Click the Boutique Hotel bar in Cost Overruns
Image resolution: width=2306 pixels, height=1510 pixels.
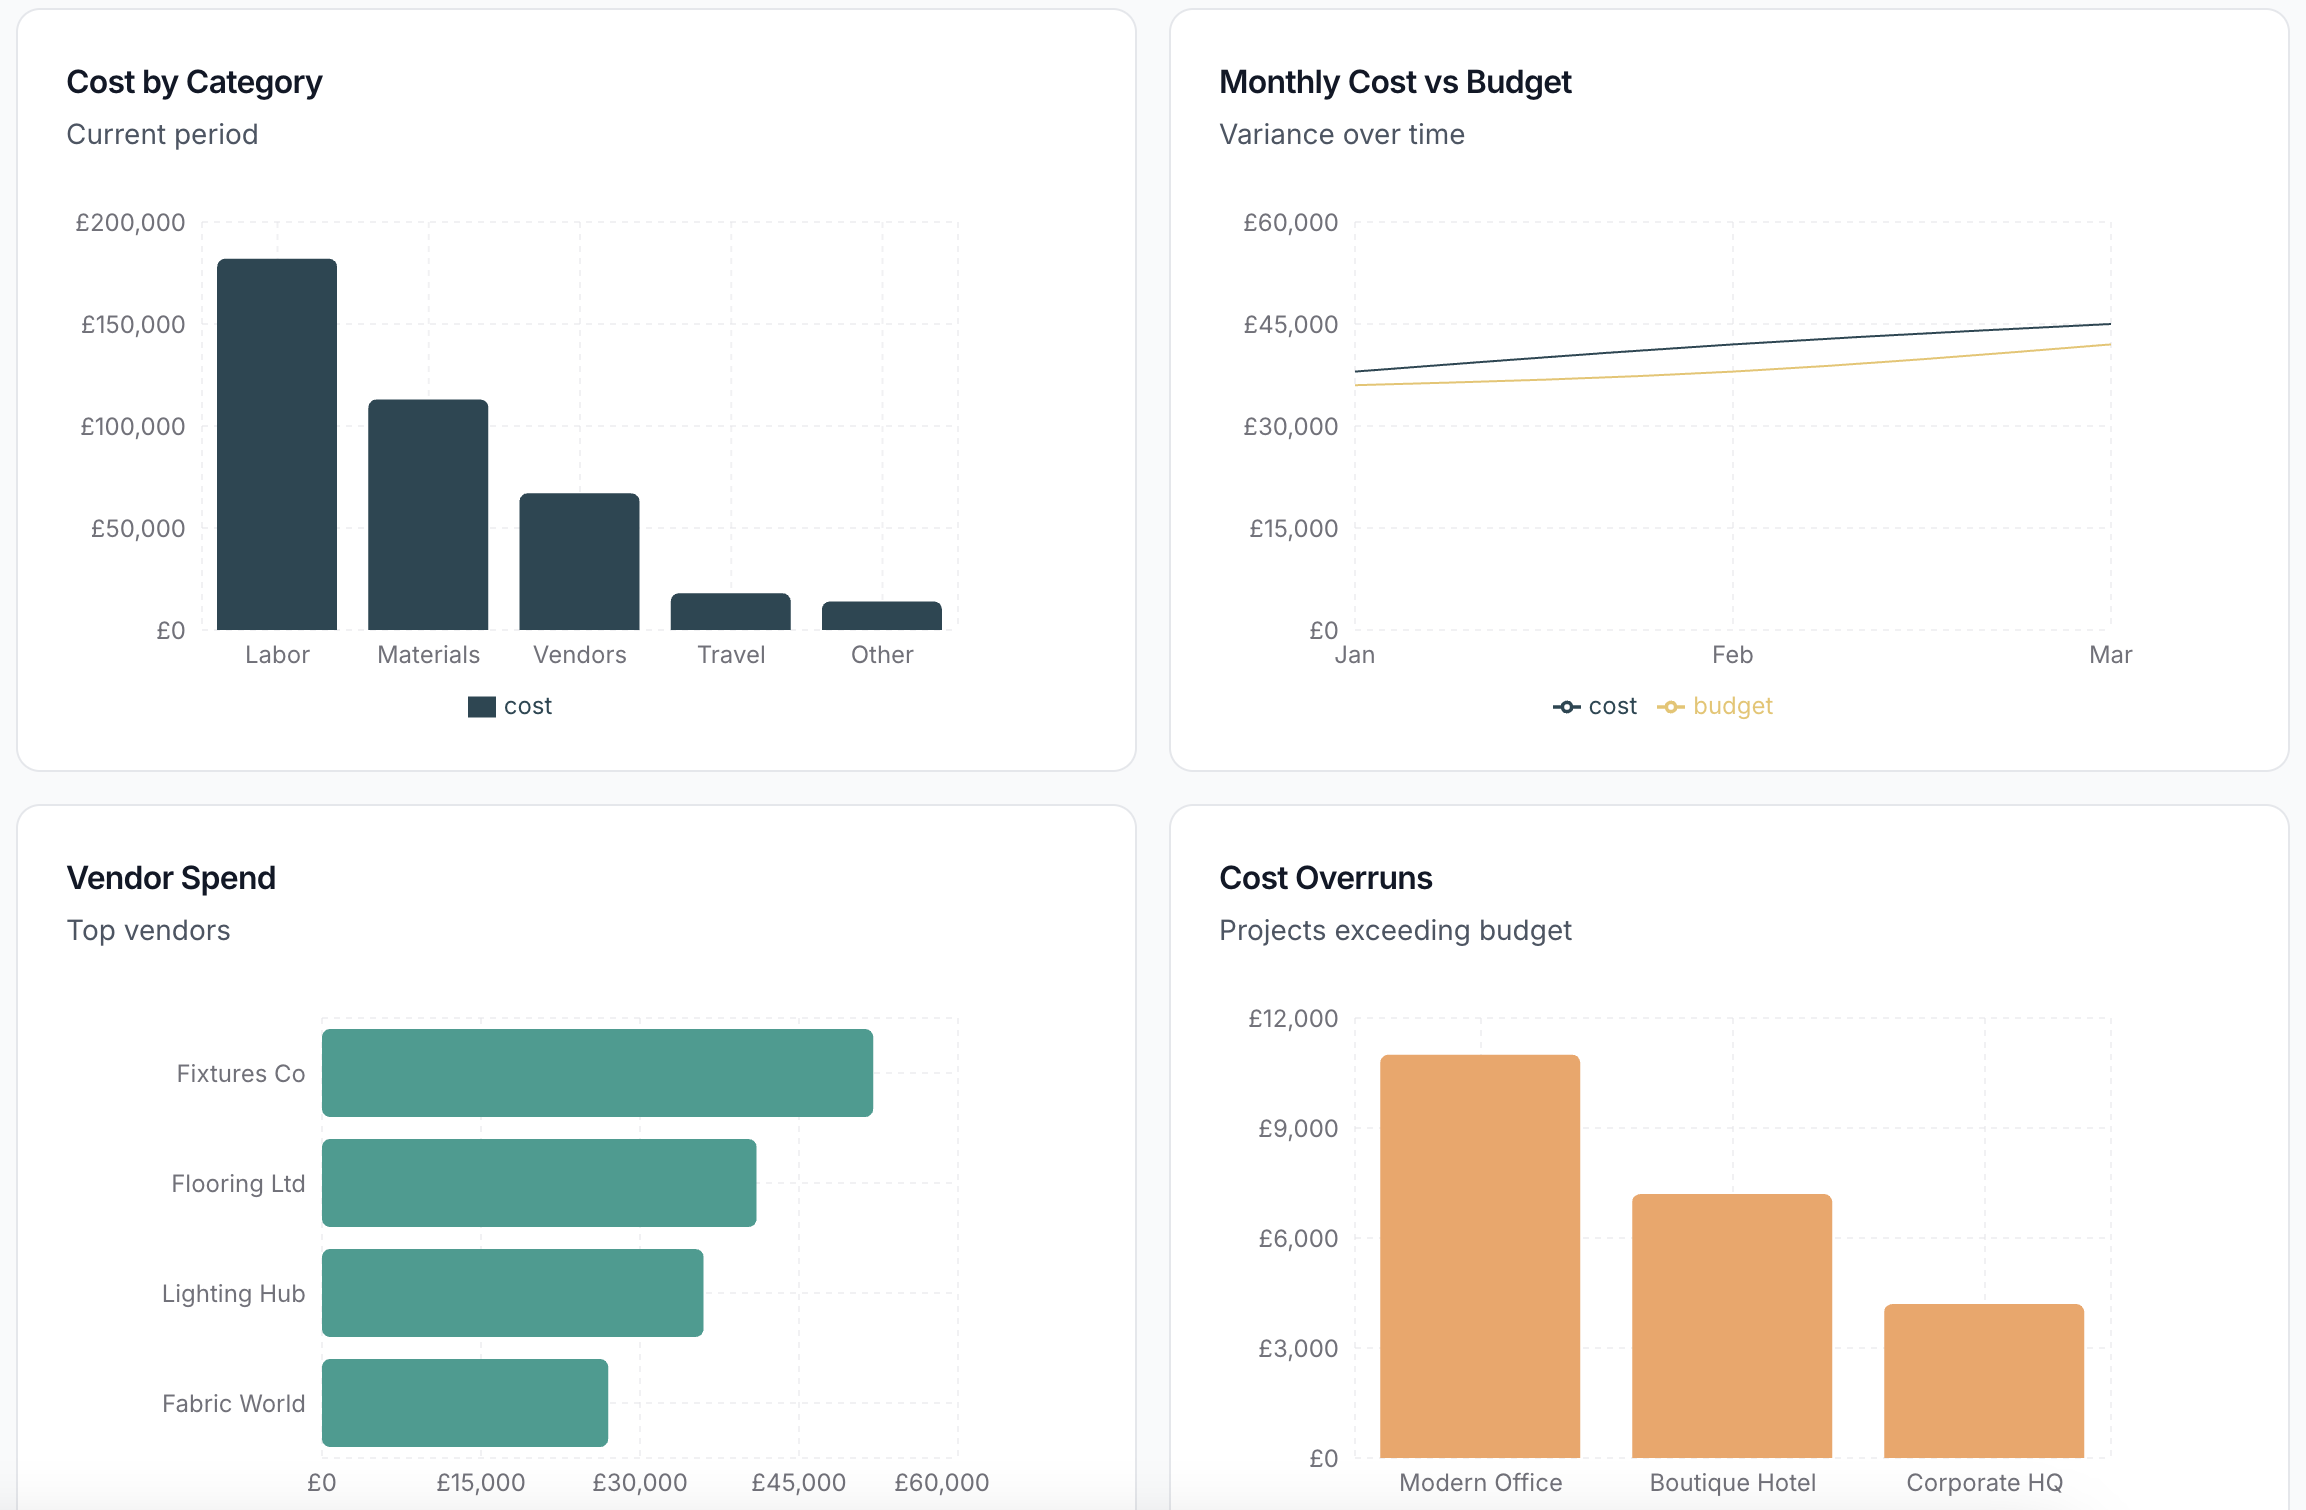click(x=1731, y=1320)
